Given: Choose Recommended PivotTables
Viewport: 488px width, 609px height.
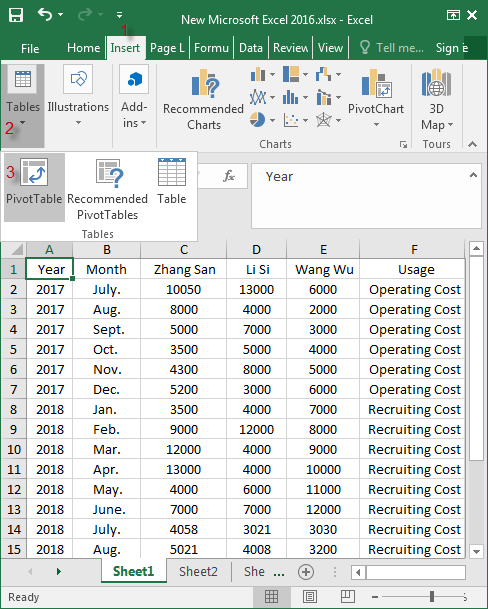Looking at the screenshot, I should point(107,190).
